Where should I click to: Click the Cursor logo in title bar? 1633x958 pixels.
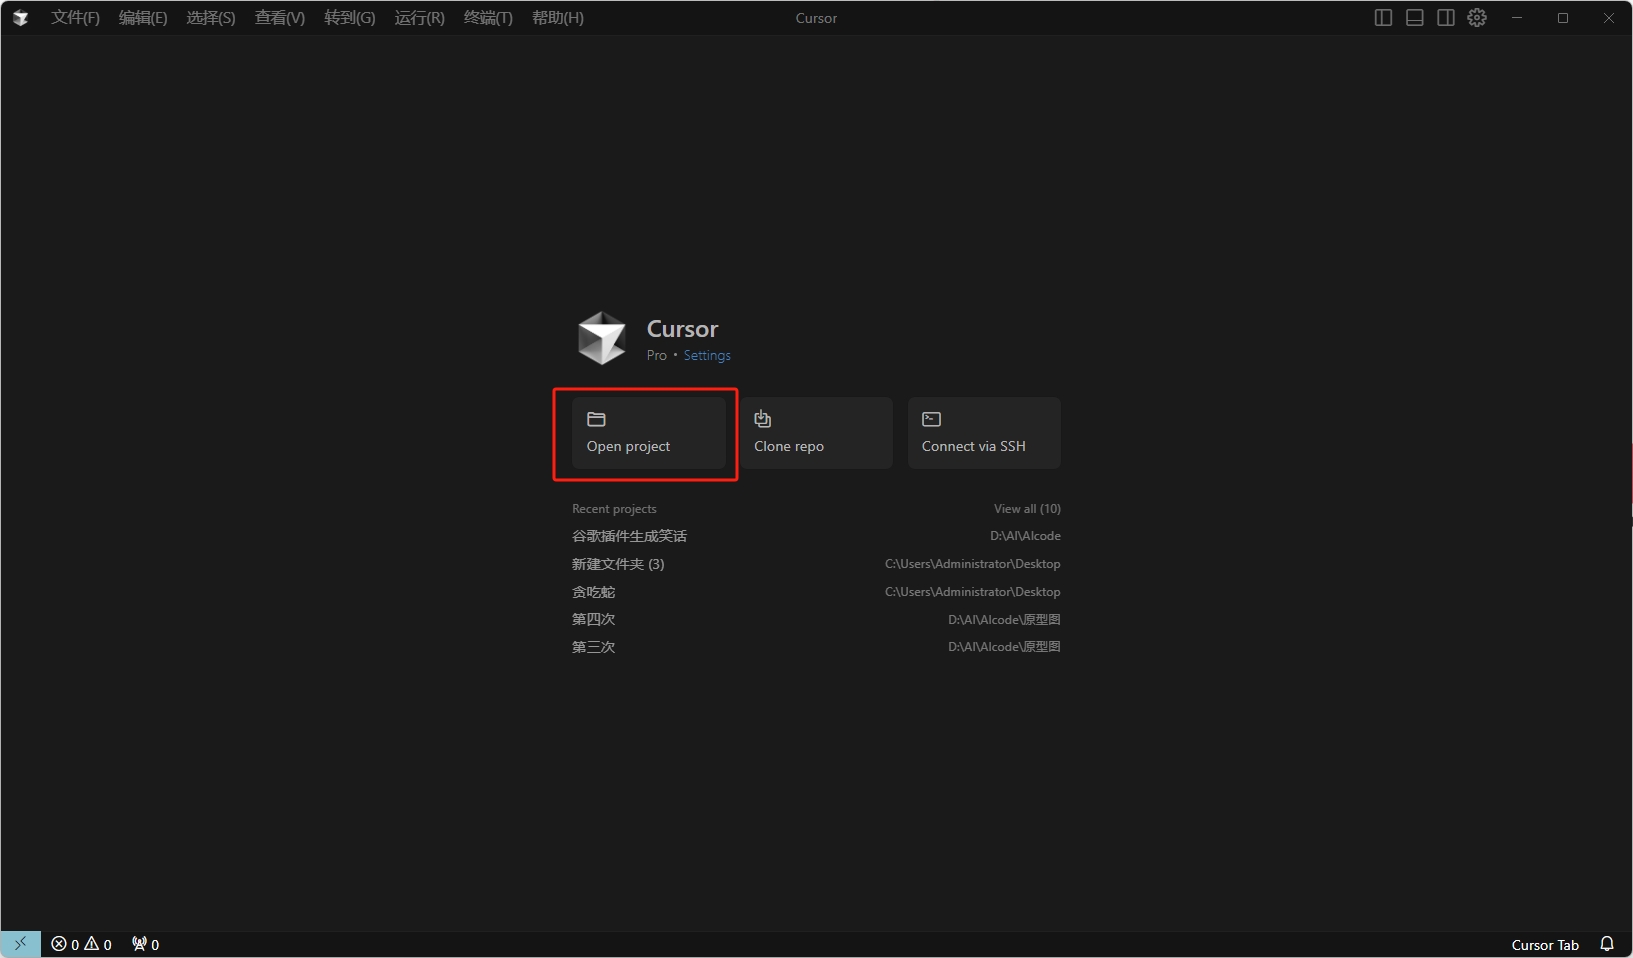click(20, 18)
